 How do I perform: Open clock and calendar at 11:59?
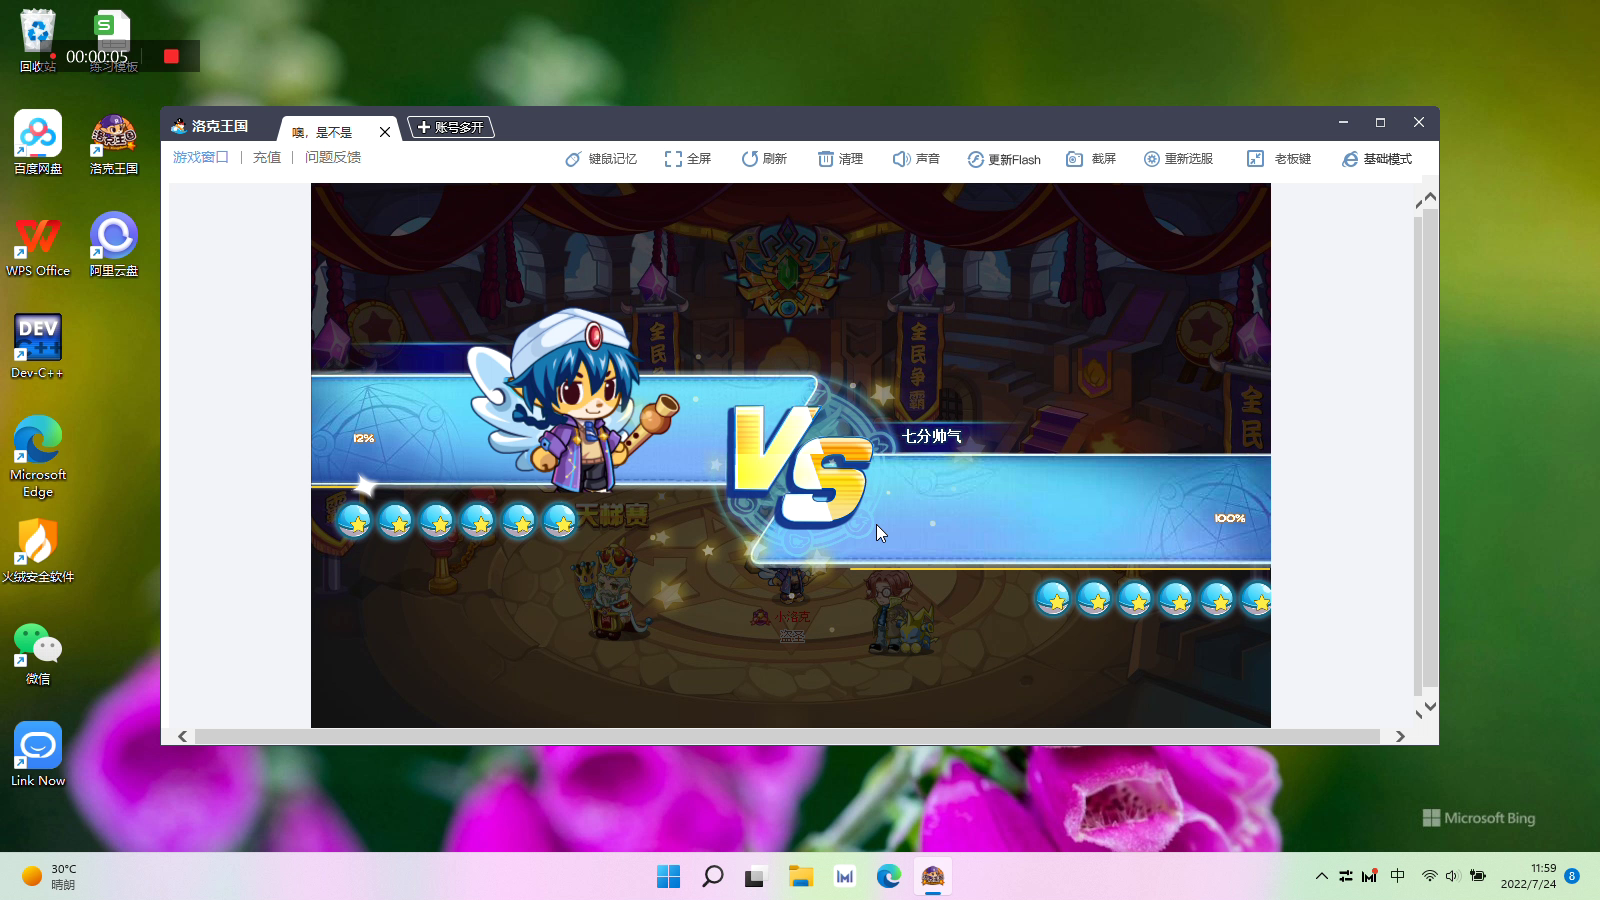click(1528, 876)
